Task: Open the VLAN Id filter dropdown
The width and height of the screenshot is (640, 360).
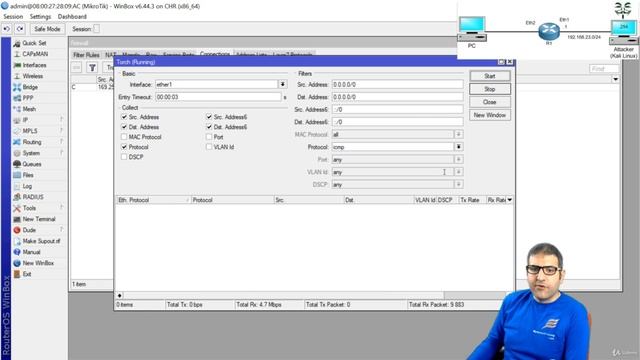Action: [459, 172]
